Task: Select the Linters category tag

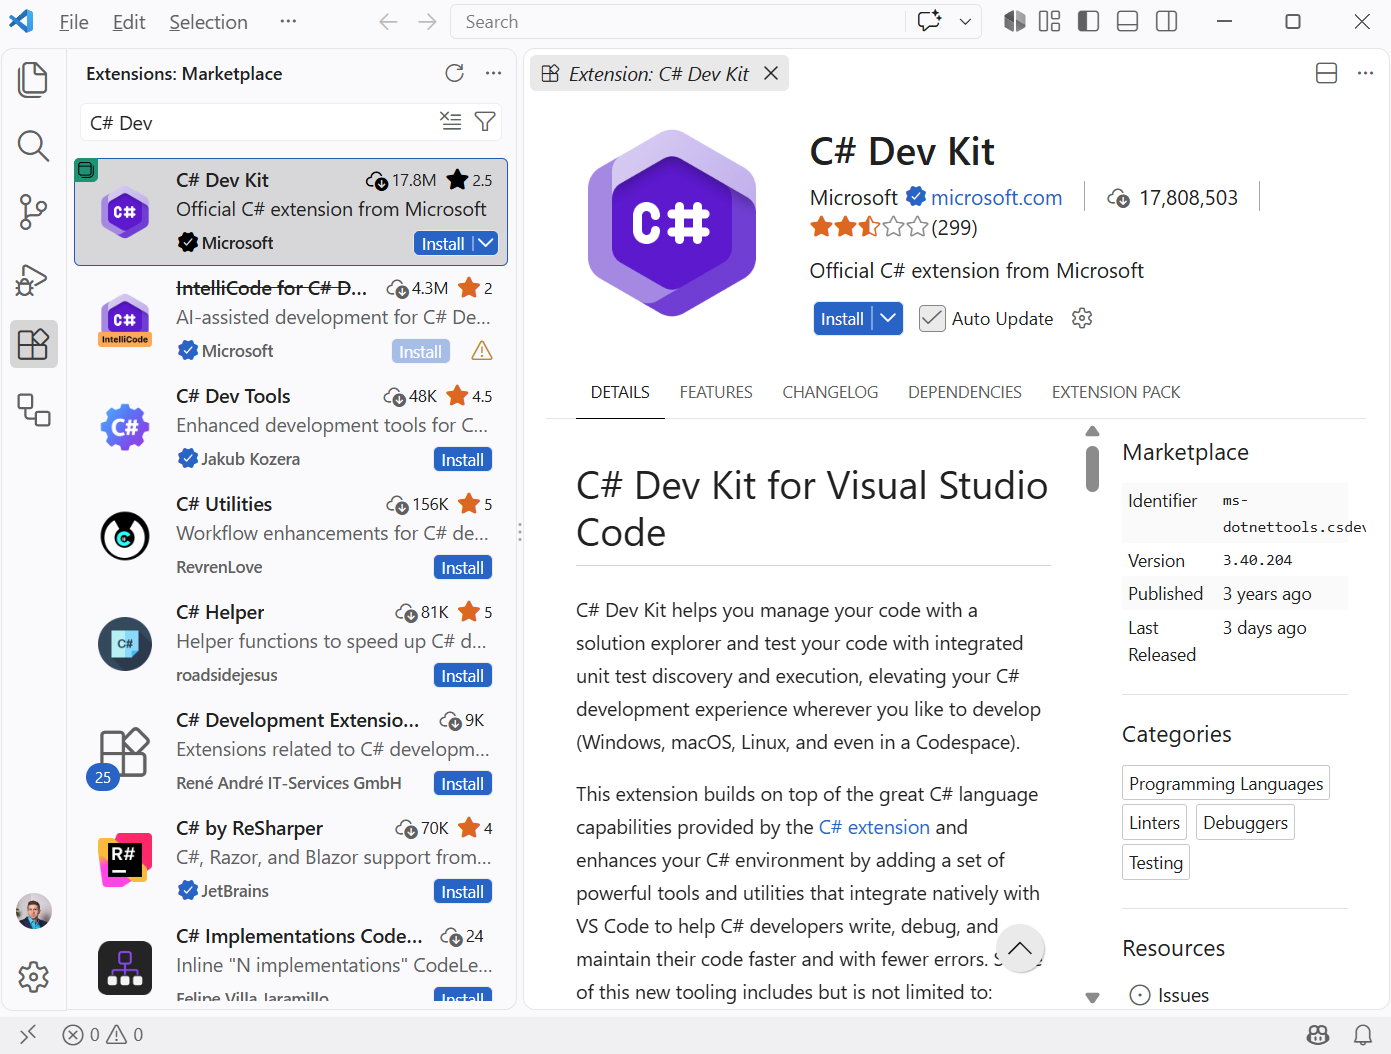Action: coord(1154,822)
